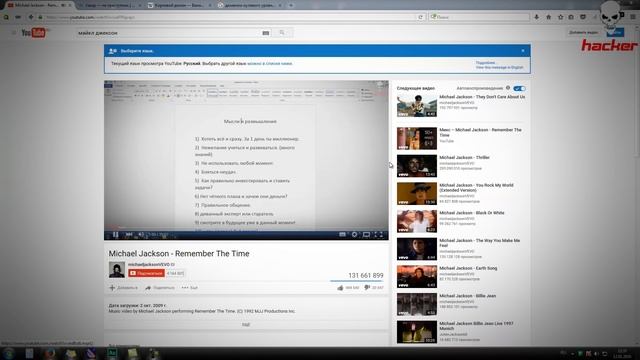The width and height of the screenshot is (640, 360).
Task: Open Firefox downloads arrow icon
Action: 536,17
